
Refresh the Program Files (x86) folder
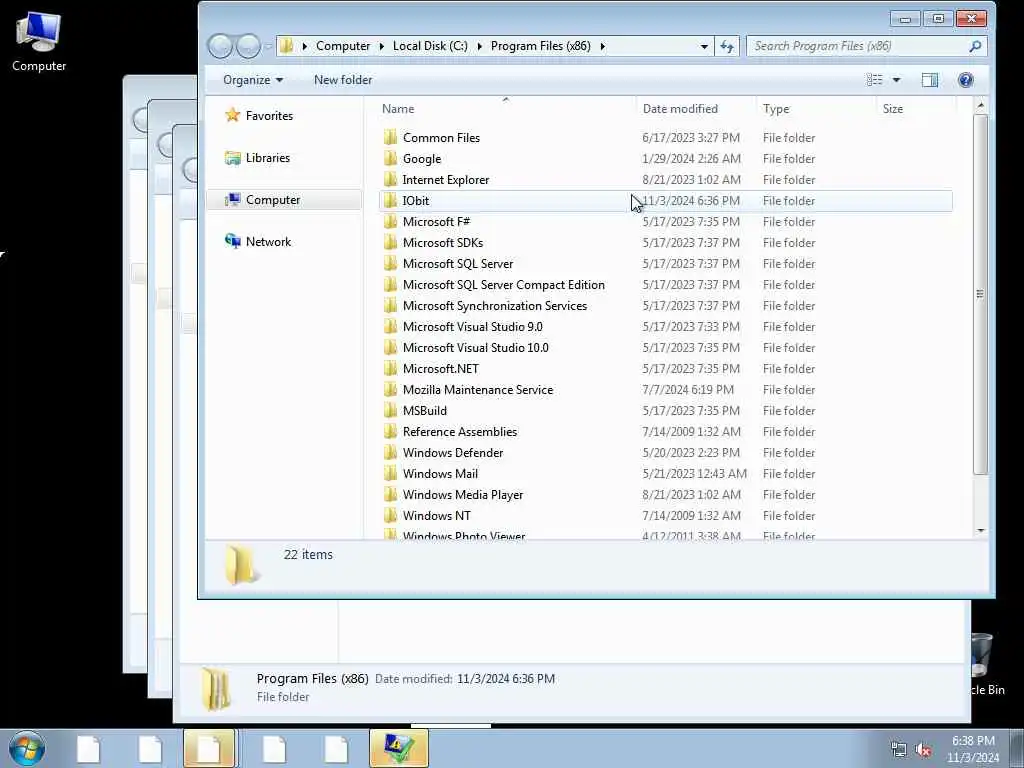(727, 46)
